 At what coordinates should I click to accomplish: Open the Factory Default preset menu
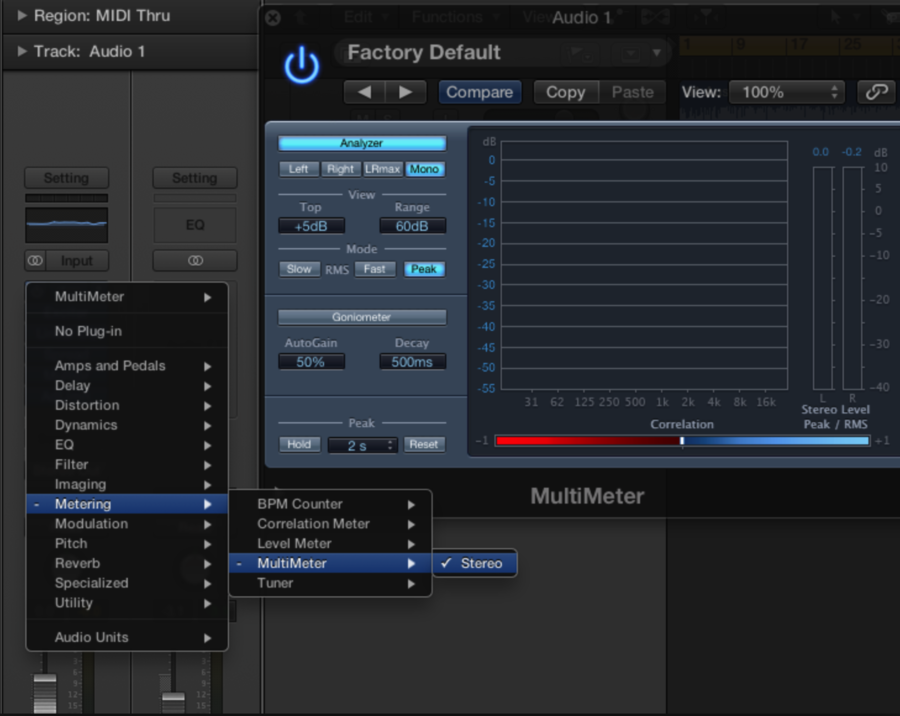[x=502, y=53]
